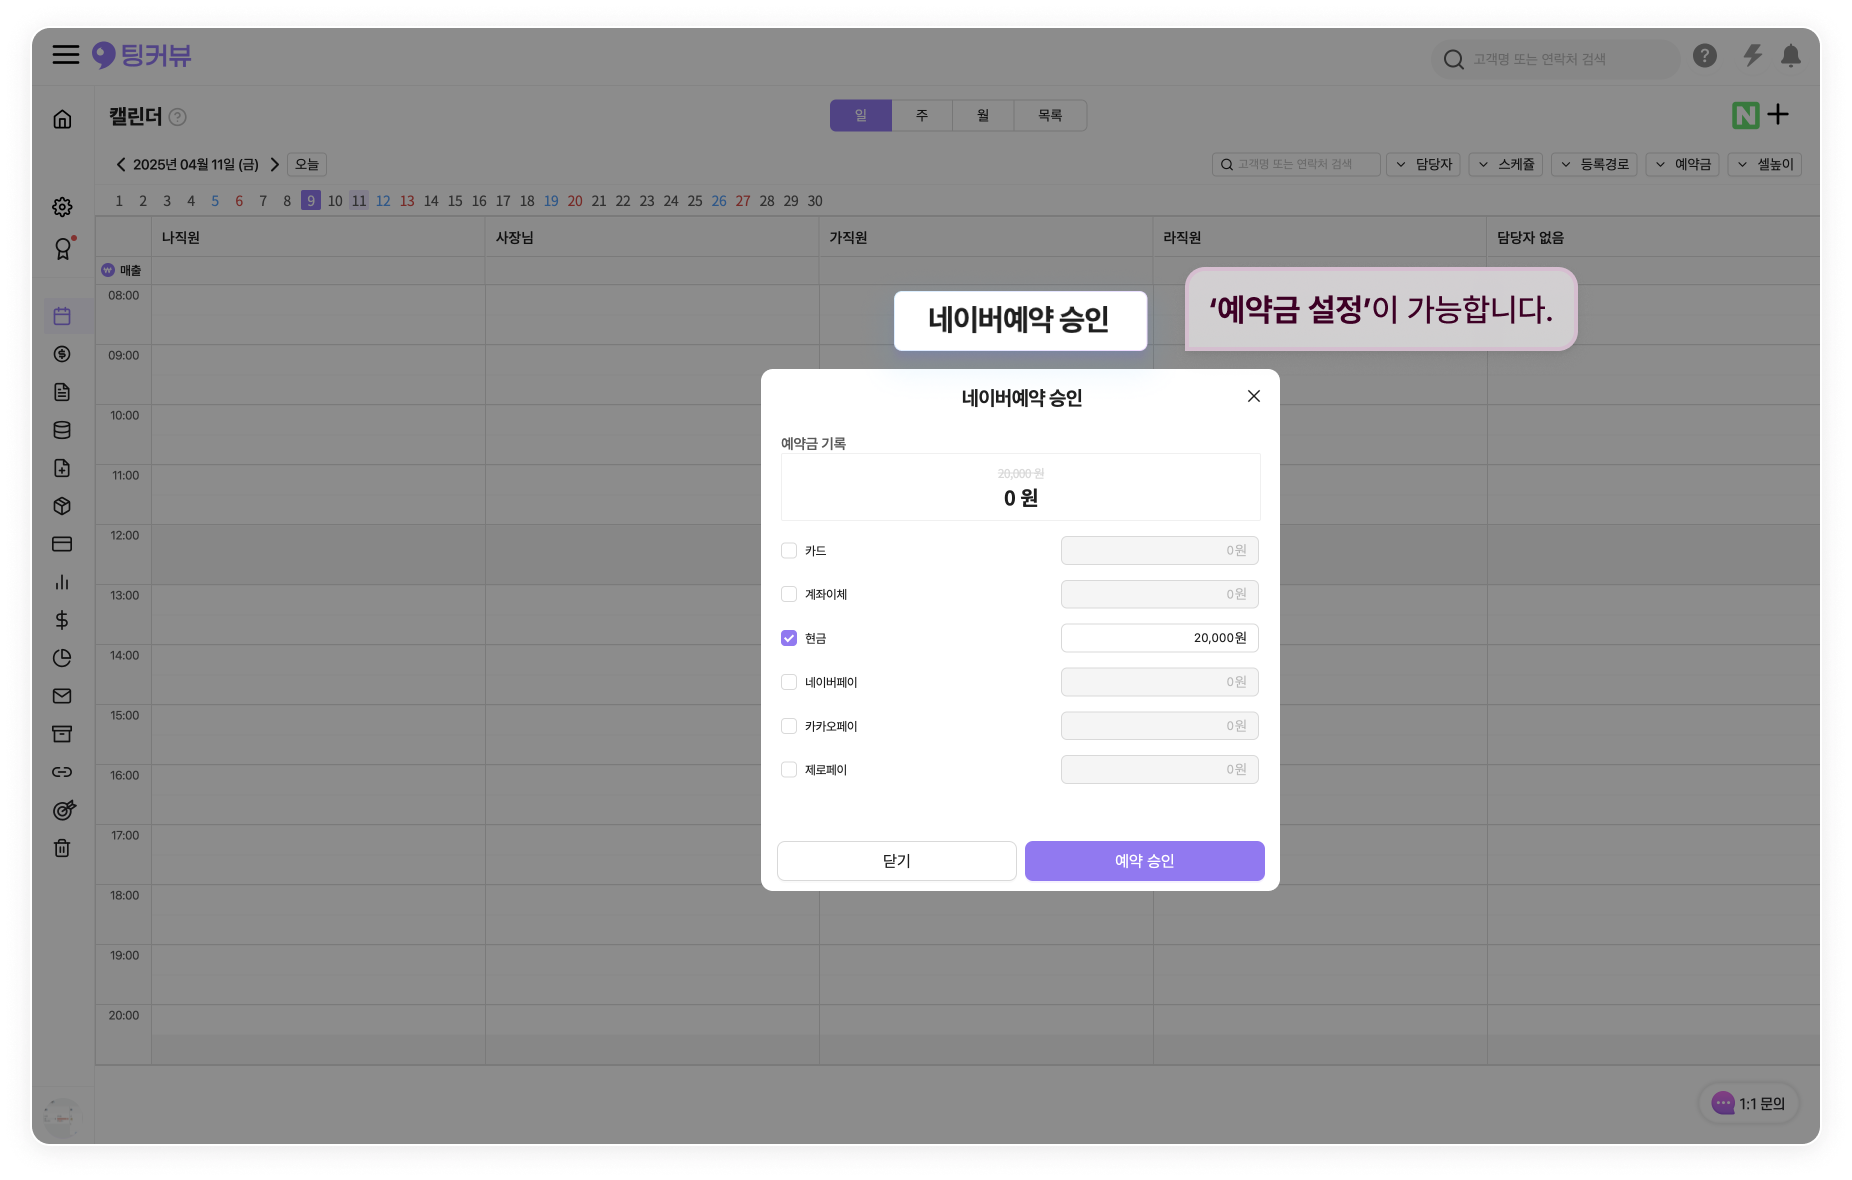Click the date label 2025년 04월 11일
1852x1180 pixels.
(x=196, y=164)
